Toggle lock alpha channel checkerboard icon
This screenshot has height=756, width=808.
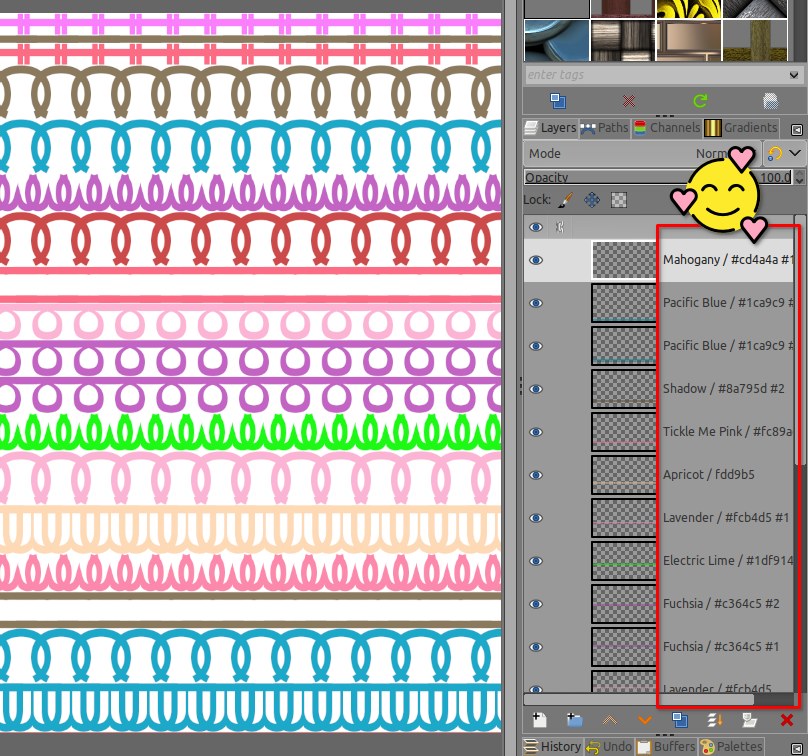click(x=619, y=200)
